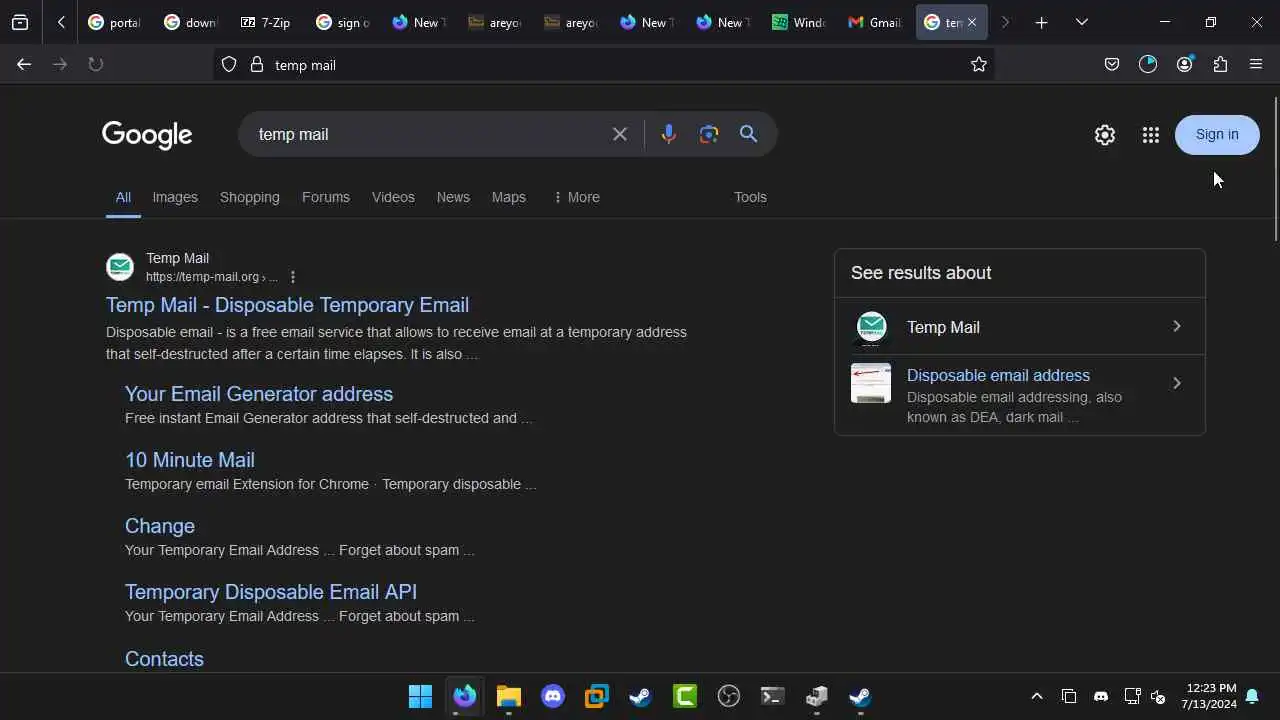Open Temporary Disposable Email API link
1280x720 pixels.
271,592
